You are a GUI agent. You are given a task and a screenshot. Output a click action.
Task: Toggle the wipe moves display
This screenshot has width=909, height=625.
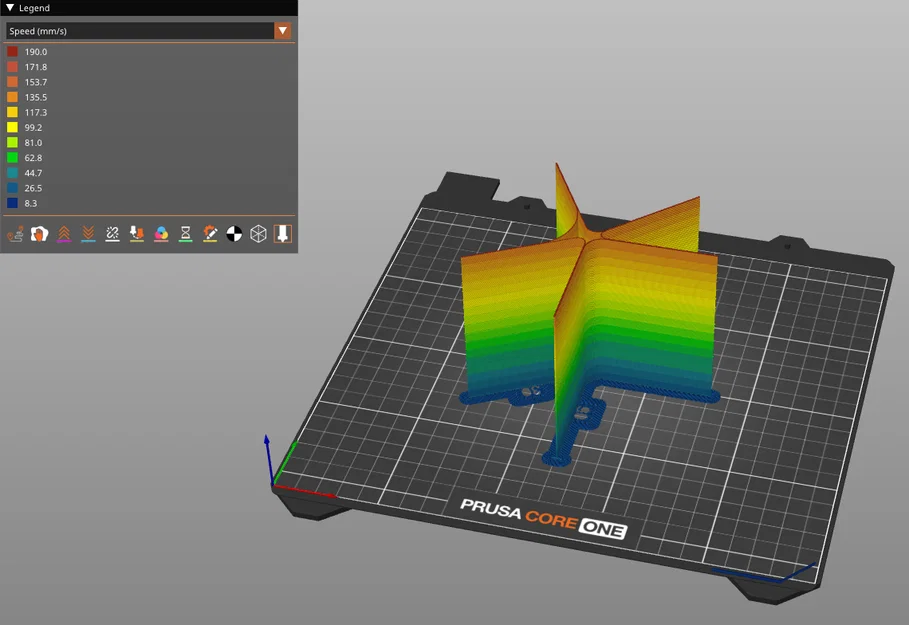point(38,233)
